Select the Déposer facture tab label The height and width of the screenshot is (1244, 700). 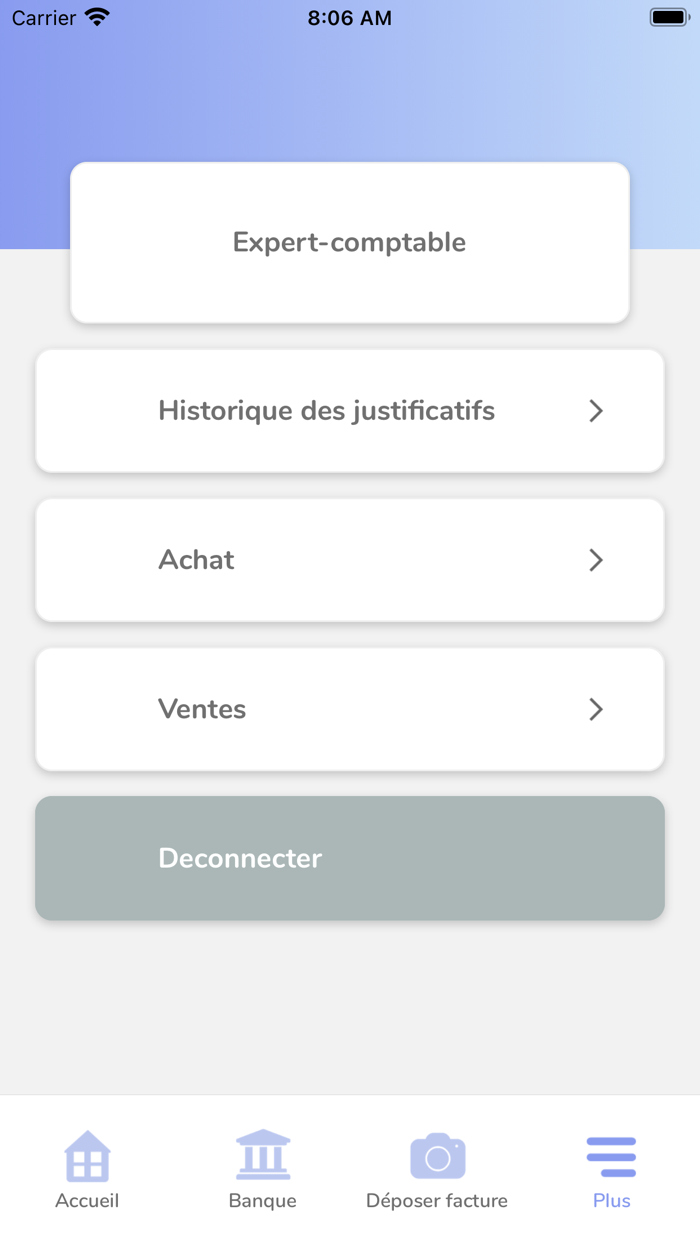437,1201
